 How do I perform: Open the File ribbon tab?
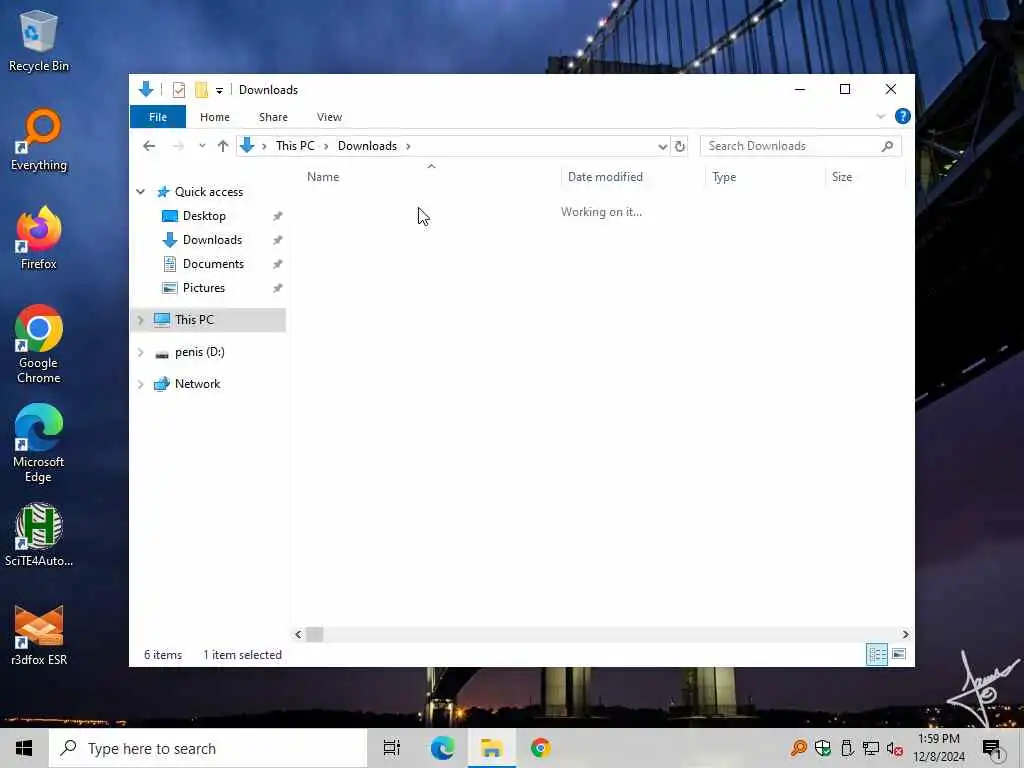click(x=158, y=117)
